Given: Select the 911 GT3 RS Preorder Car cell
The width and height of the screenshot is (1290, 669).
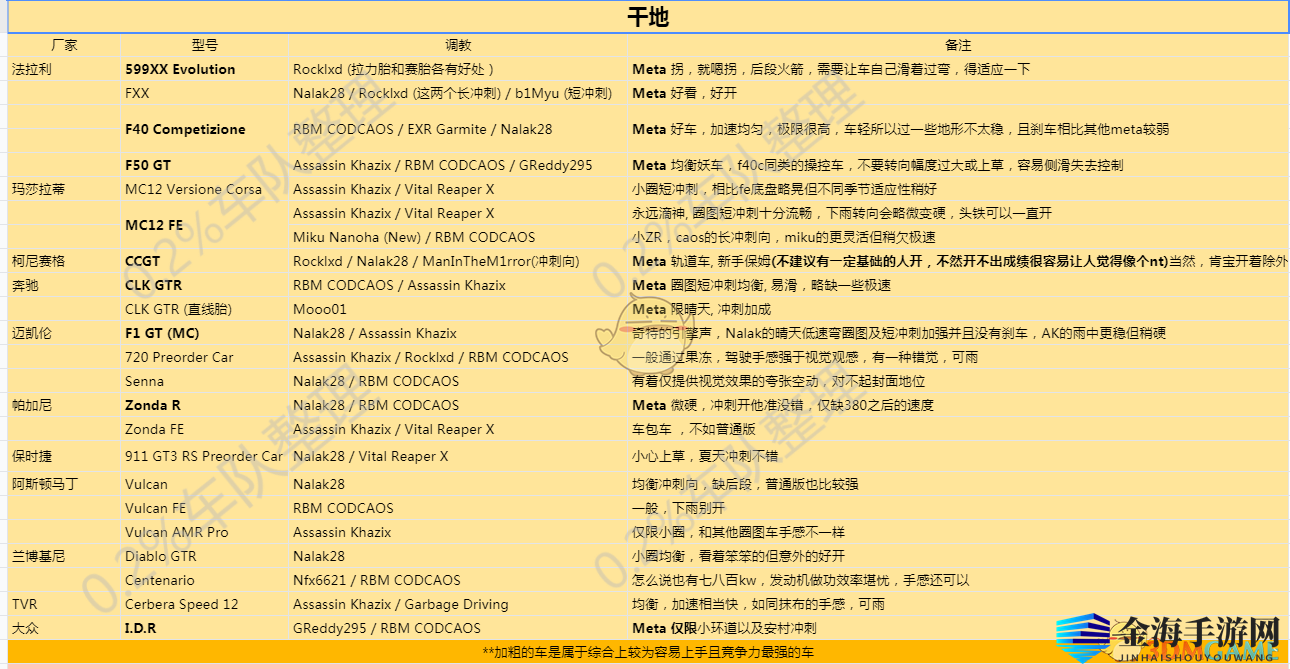Looking at the screenshot, I should click(x=205, y=456).
